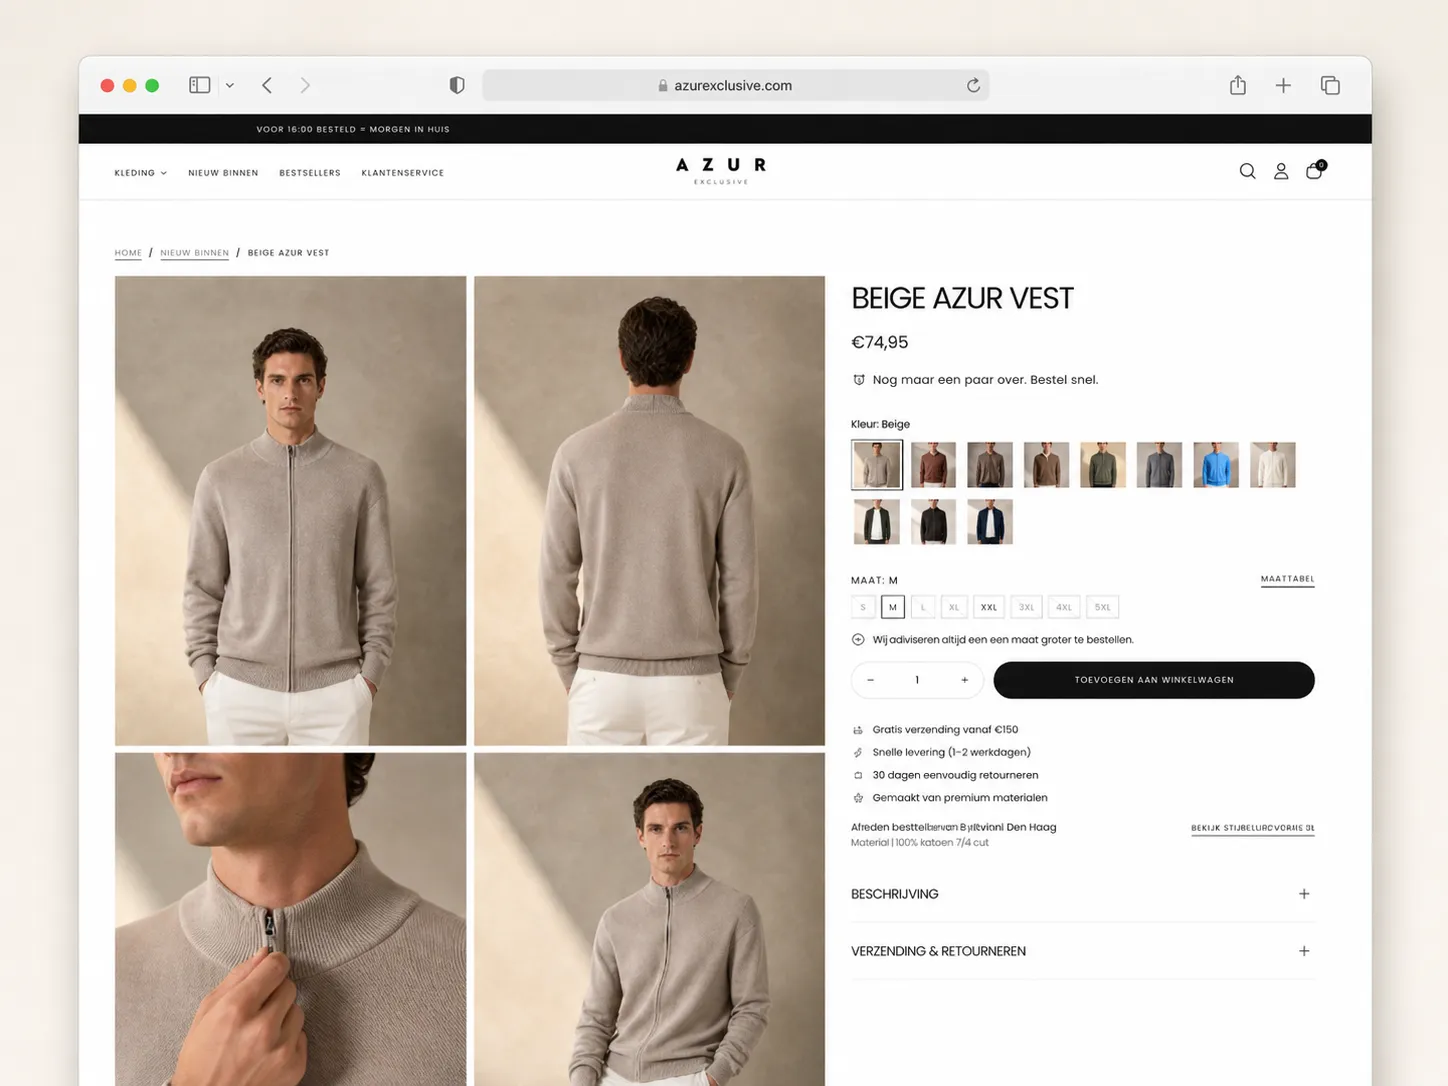Image resolution: width=1448 pixels, height=1086 pixels.
Task: Open the Maattabel link
Action: point(1288,579)
